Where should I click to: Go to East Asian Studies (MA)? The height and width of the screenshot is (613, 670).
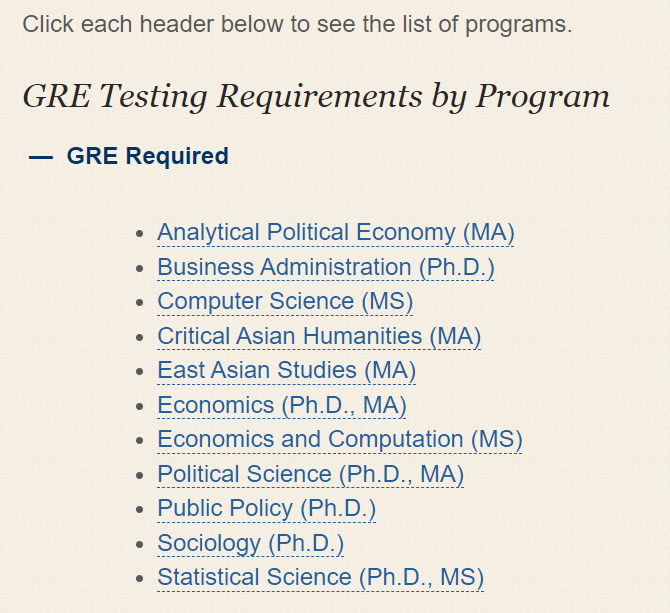[x=286, y=370]
